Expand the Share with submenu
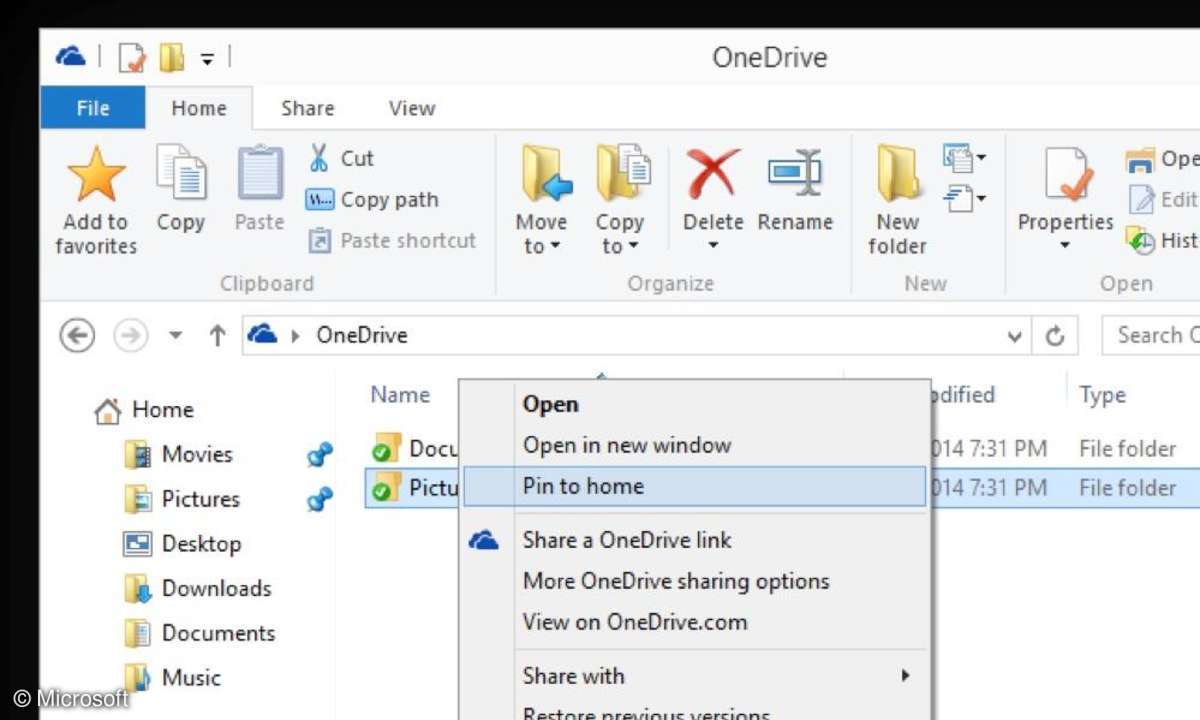The width and height of the screenshot is (1200, 720). [694, 676]
